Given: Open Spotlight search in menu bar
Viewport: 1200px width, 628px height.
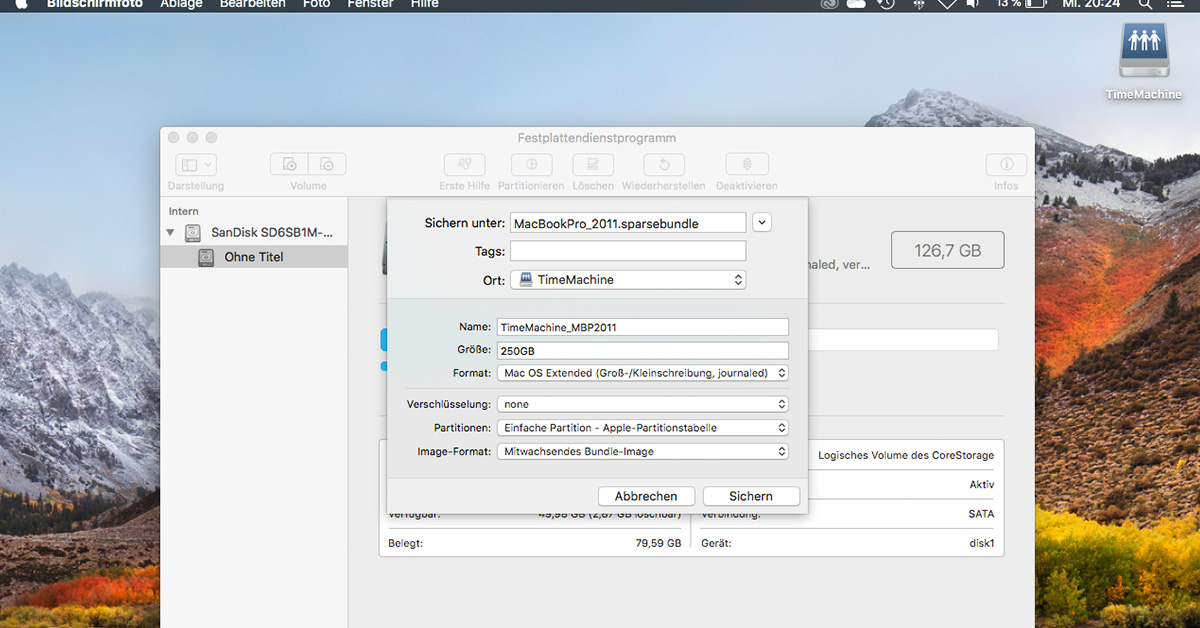Looking at the screenshot, I should (1147, 4).
